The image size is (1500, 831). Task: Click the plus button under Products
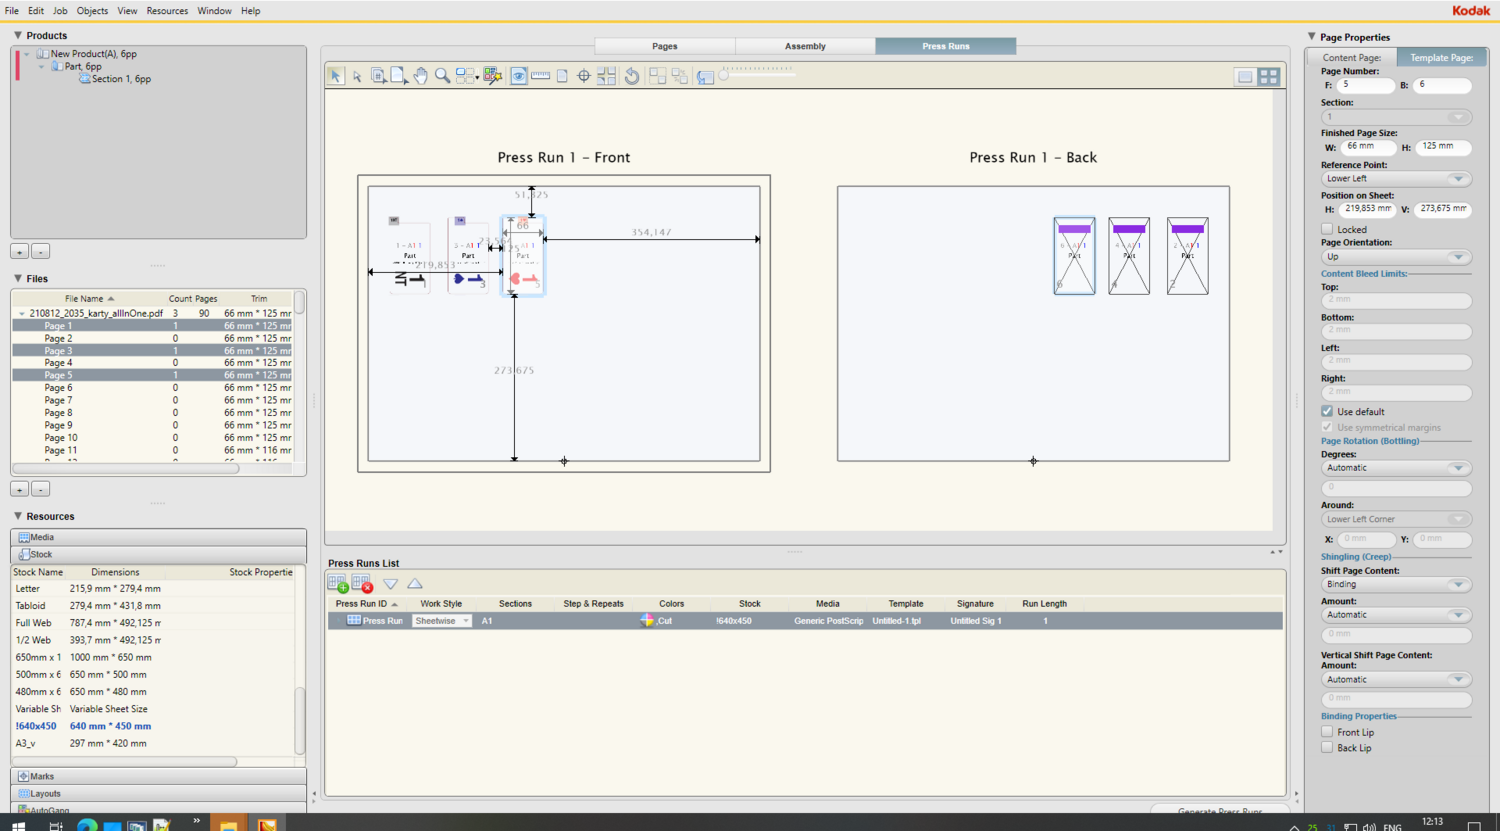coord(20,252)
